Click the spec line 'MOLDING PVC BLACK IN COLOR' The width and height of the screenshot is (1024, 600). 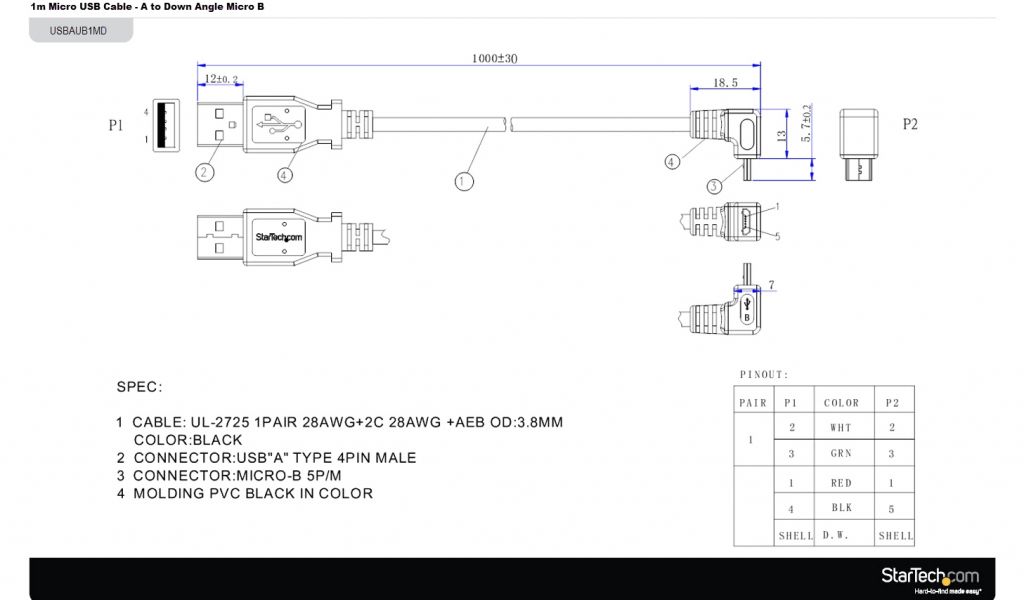point(252,493)
